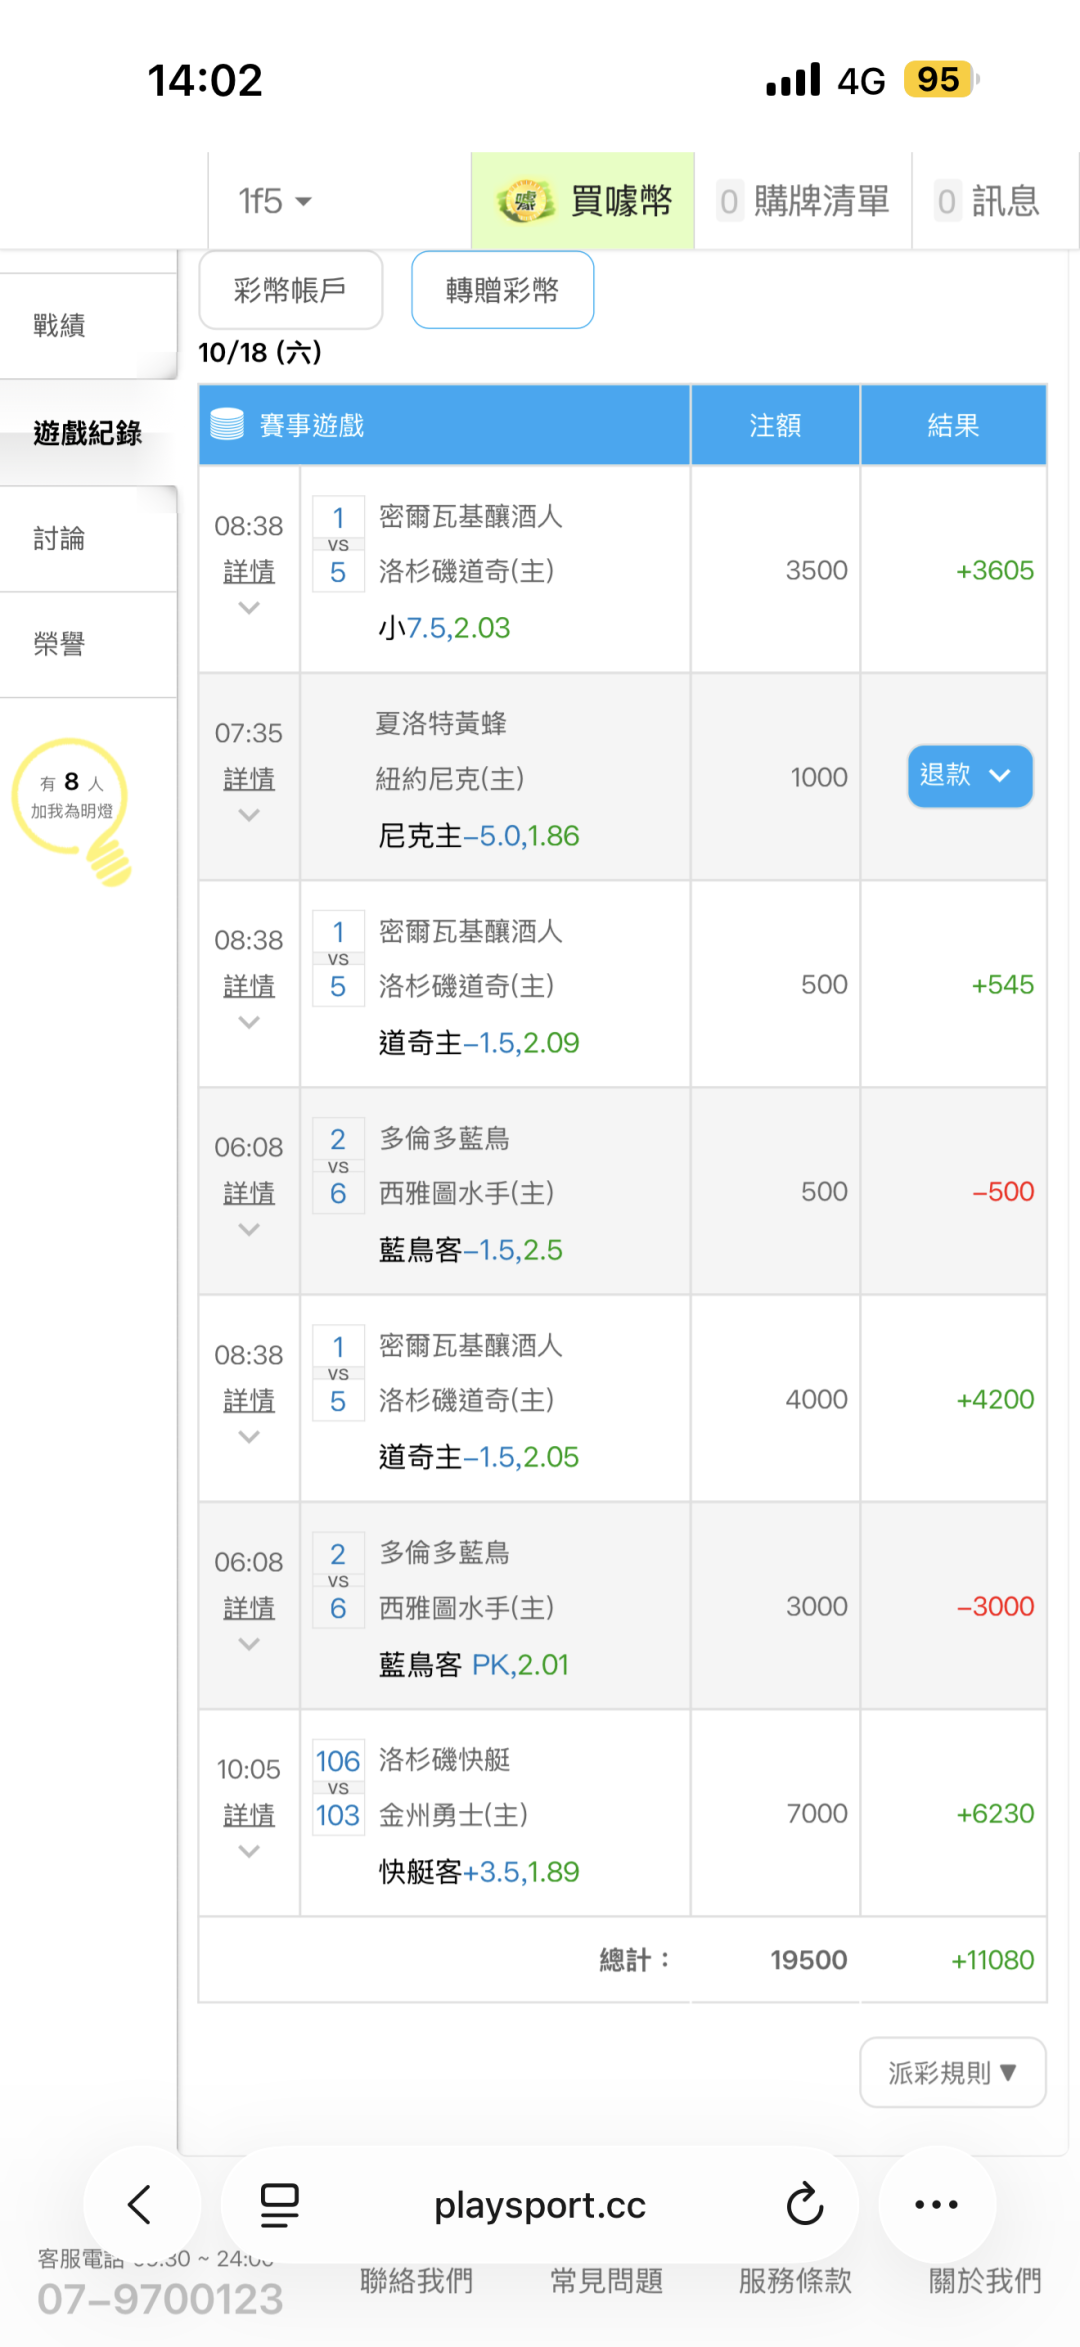1080x2347 pixels.
Task: Tap the coin stack icon in 賽事遊戲 header
Action: [227, 425]
